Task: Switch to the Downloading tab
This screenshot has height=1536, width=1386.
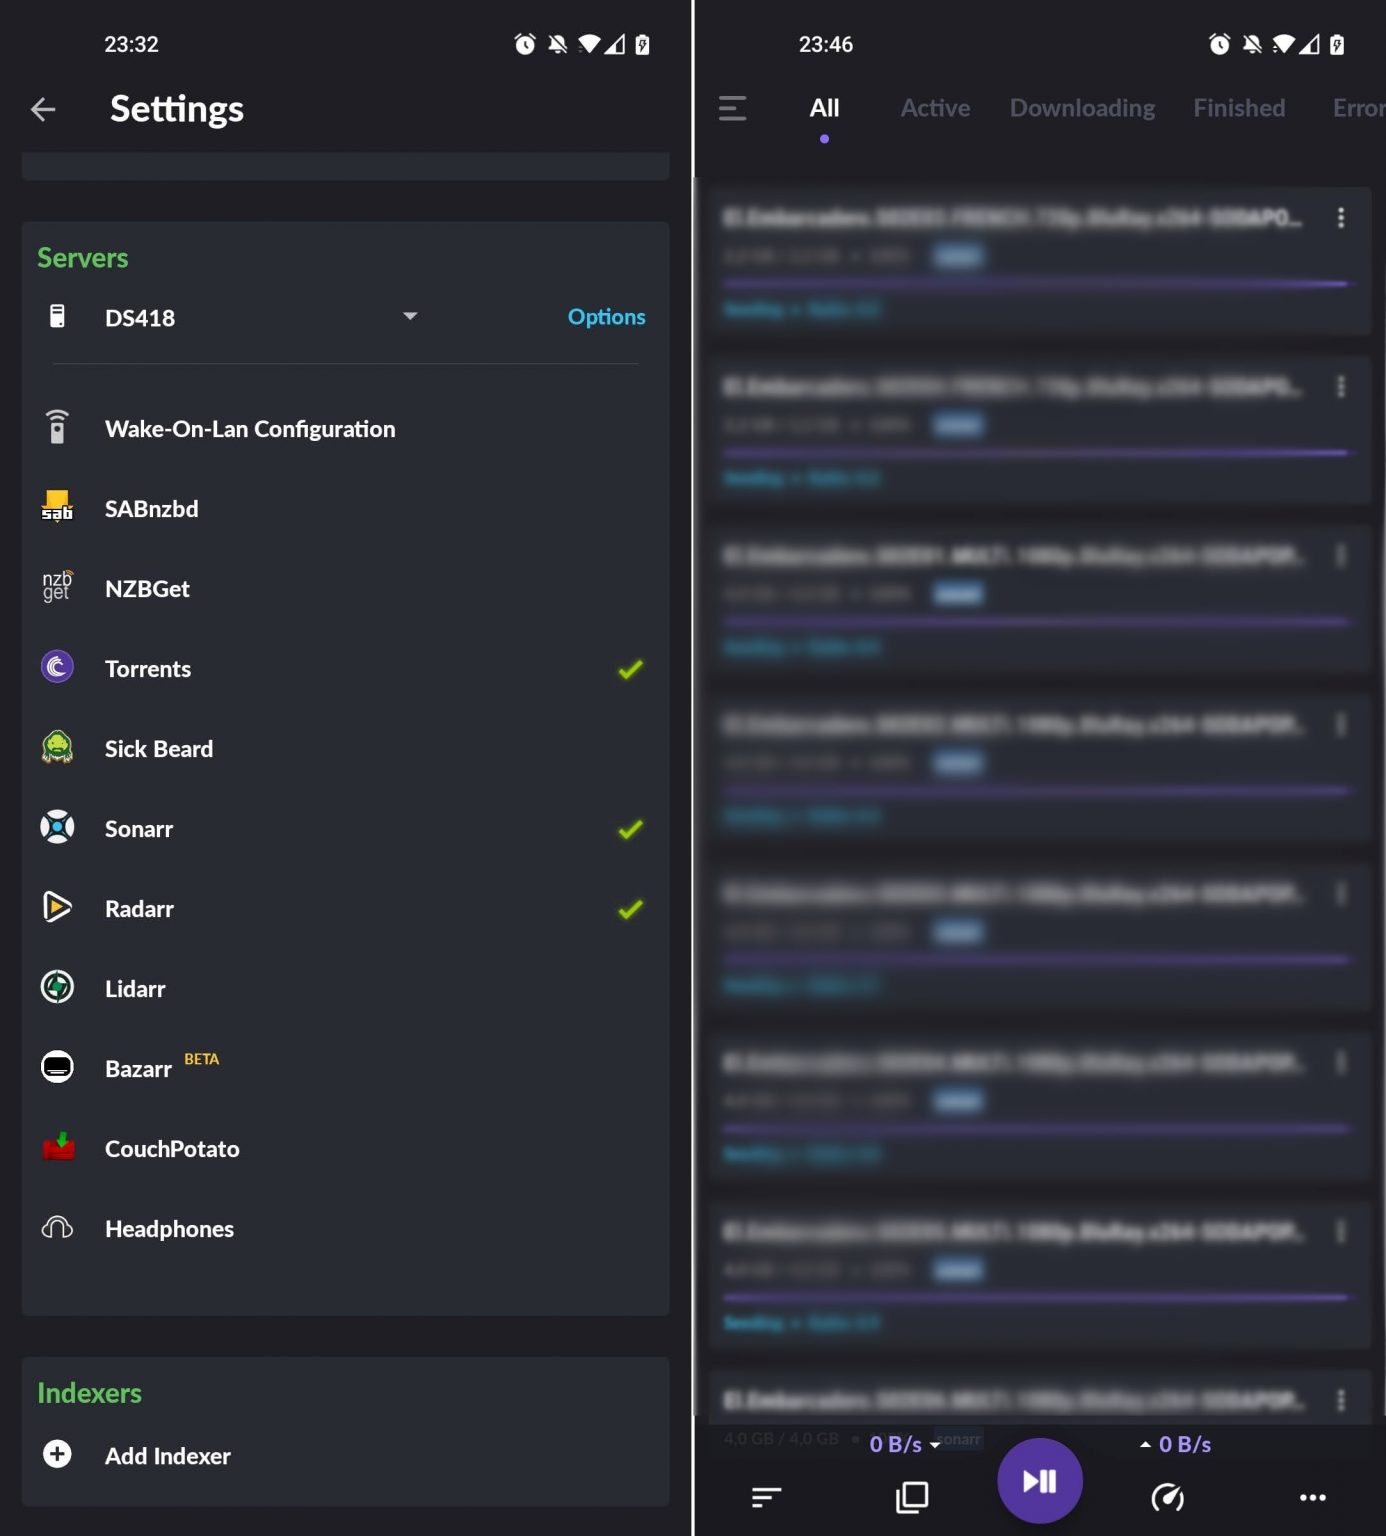Action: [1082, 108]
